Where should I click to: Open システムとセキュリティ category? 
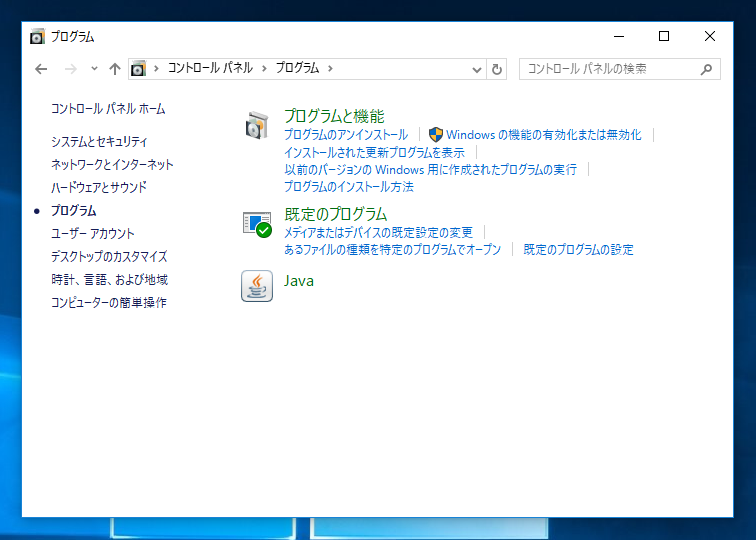coord(99,141)
